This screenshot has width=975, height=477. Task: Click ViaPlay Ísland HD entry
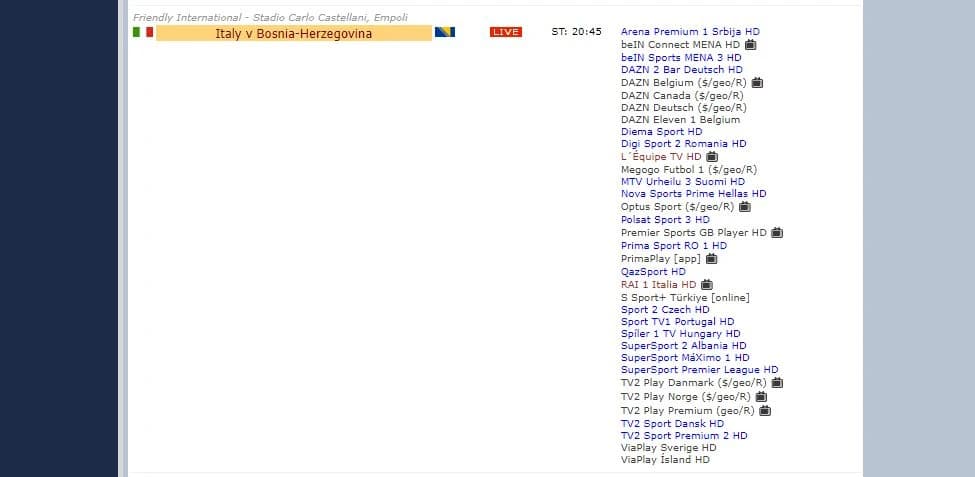click(x=665, y=460)
